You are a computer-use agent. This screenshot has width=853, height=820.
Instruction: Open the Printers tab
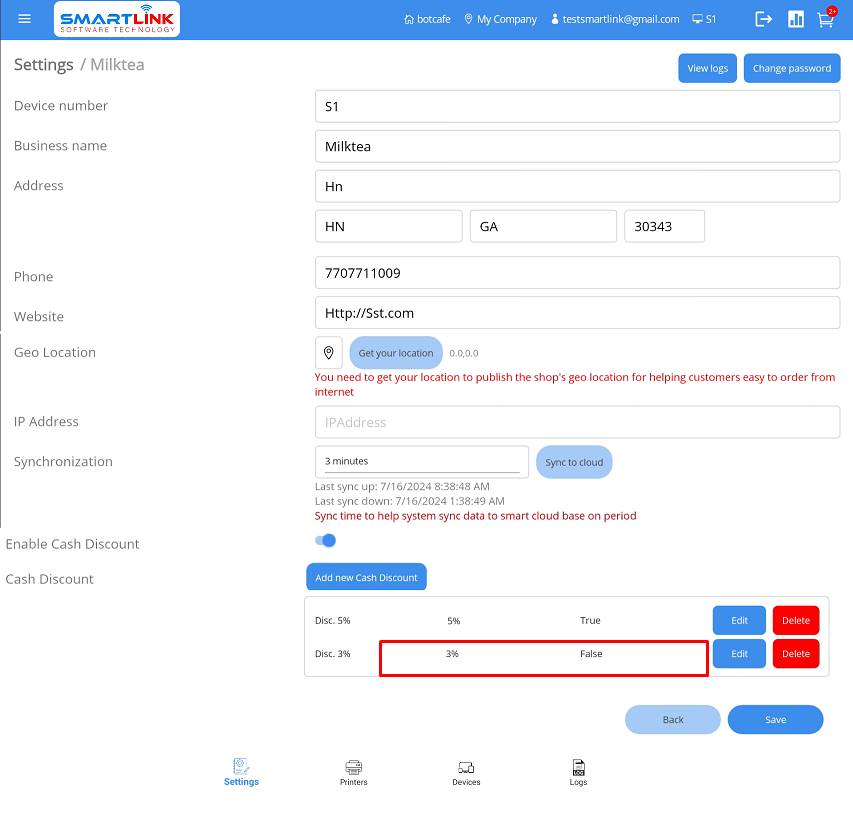click(x=353, y=772)
